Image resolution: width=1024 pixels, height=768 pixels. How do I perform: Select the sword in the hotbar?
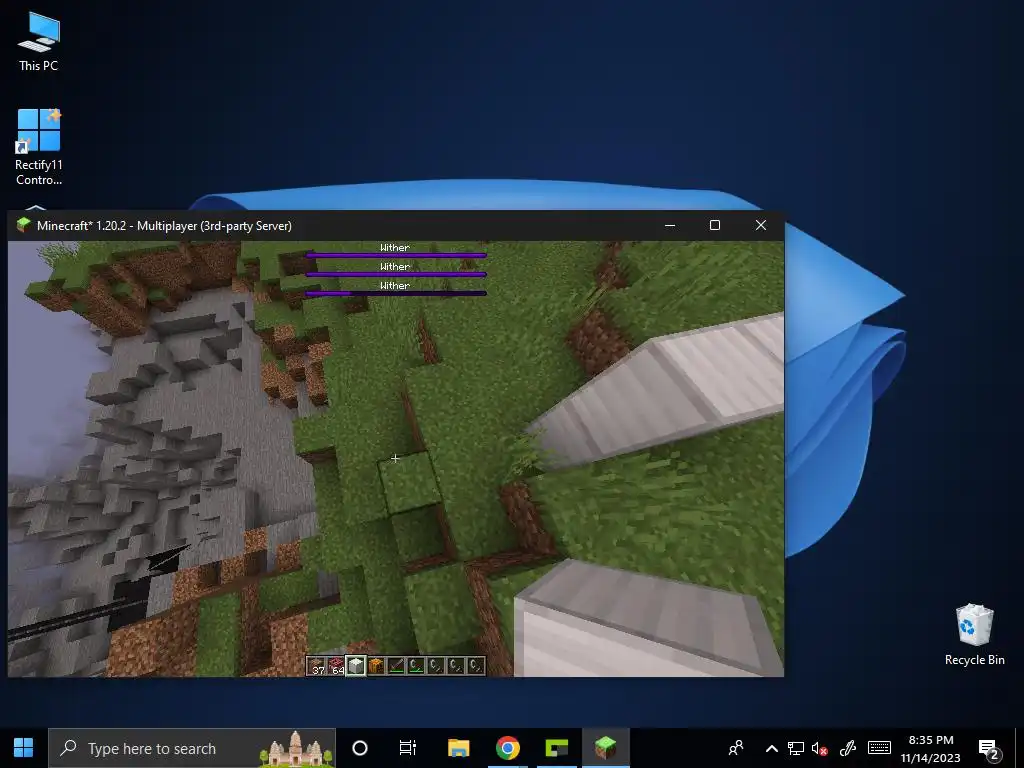pyautogui.click(x=396, y=665)
